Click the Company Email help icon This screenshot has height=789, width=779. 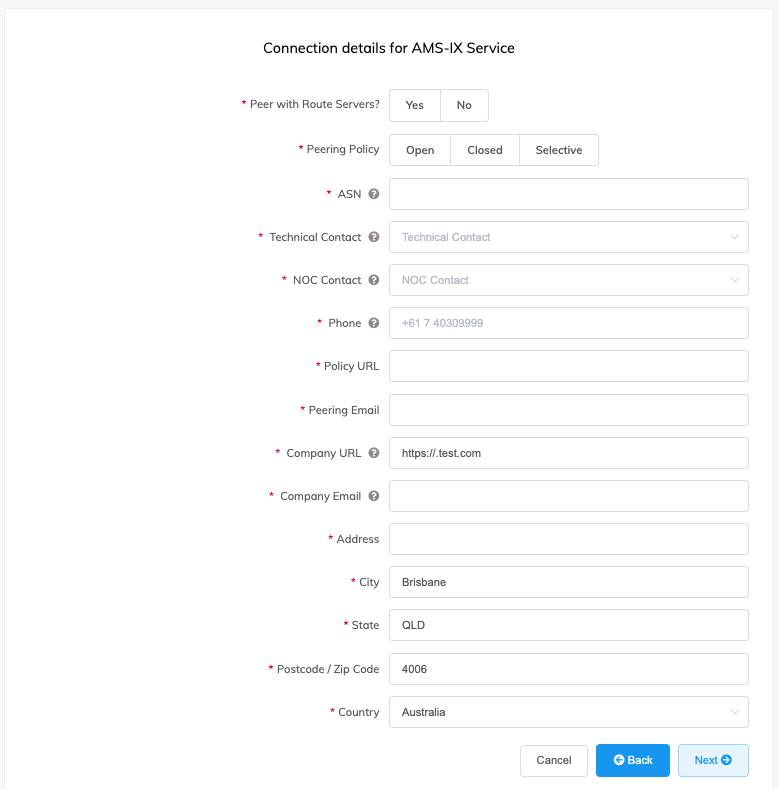[374, 496]
